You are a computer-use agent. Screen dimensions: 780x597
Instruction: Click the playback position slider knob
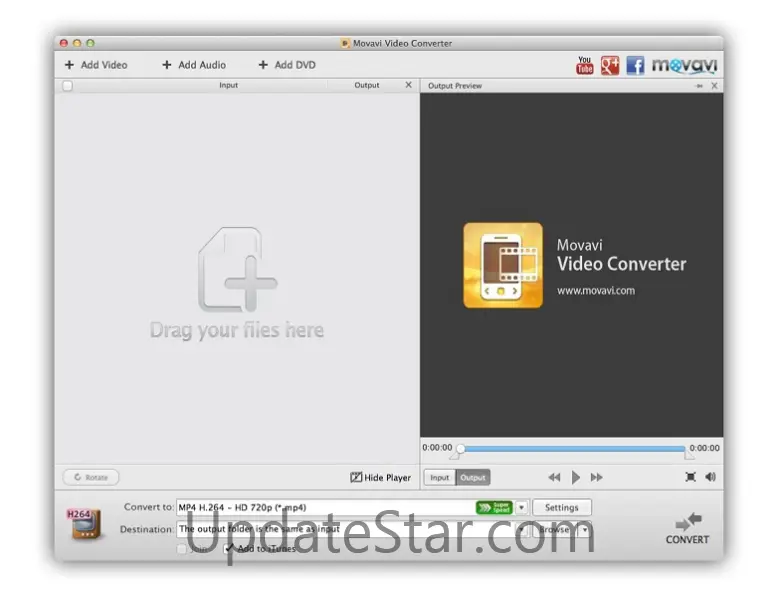461,449
